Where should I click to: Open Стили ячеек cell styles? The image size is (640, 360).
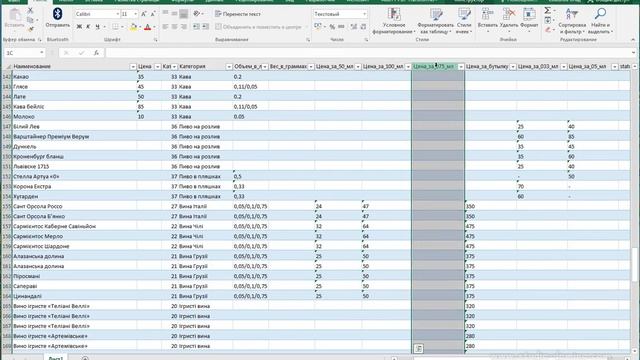[x=464, y=20]
